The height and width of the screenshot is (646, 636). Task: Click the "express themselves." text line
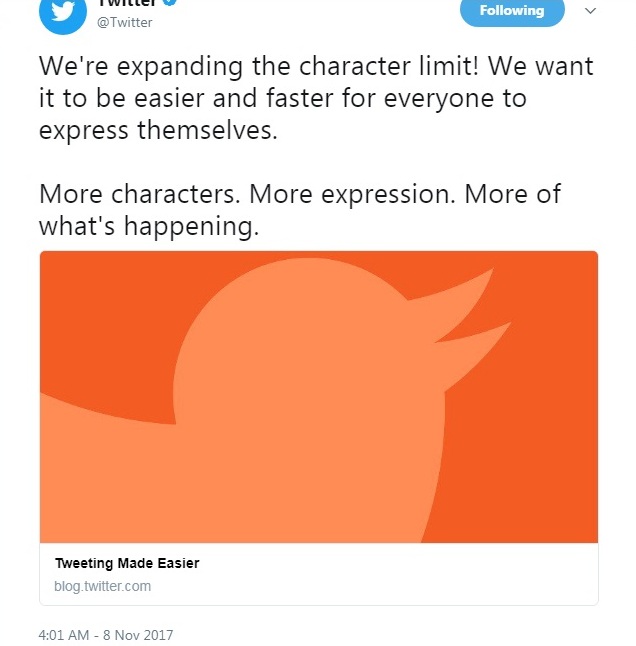click(158, 131)
